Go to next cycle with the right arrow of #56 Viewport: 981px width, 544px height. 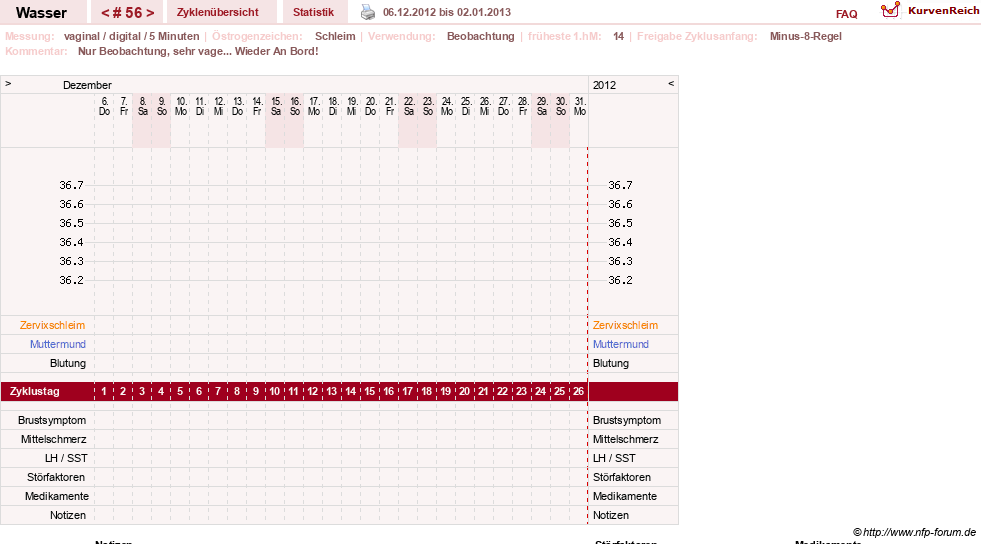pos(150,13)
